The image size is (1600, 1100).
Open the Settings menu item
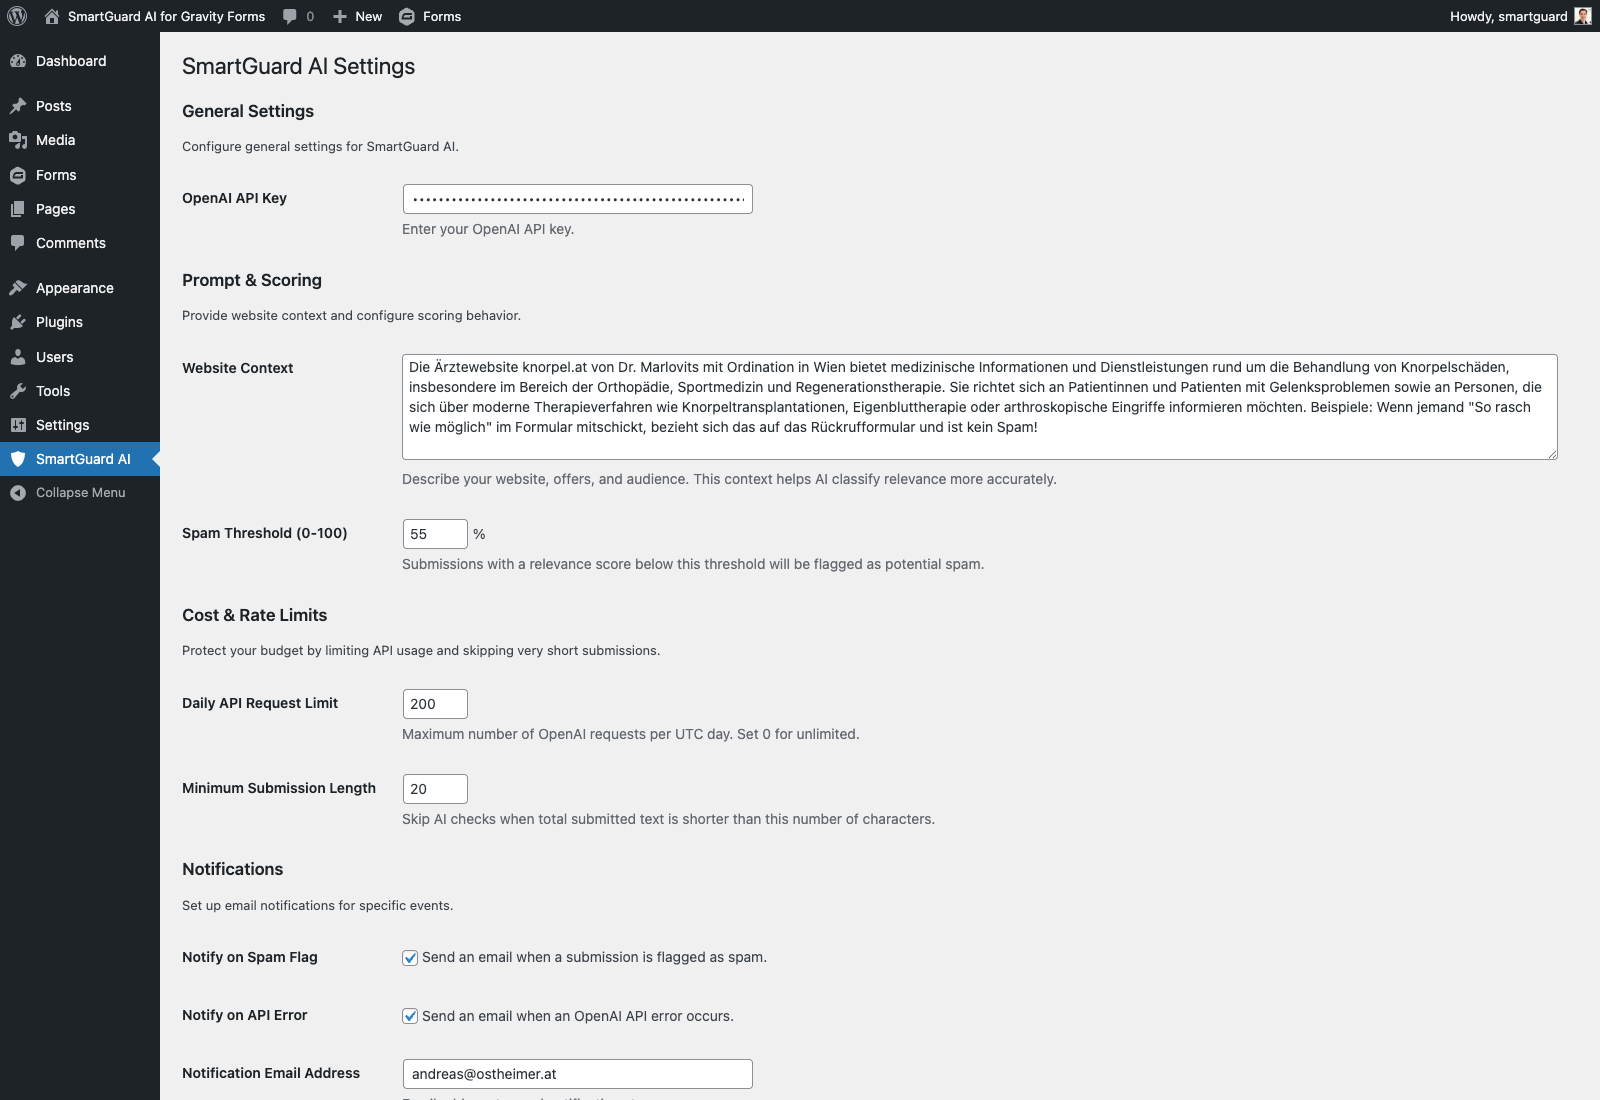click(80, 425)
